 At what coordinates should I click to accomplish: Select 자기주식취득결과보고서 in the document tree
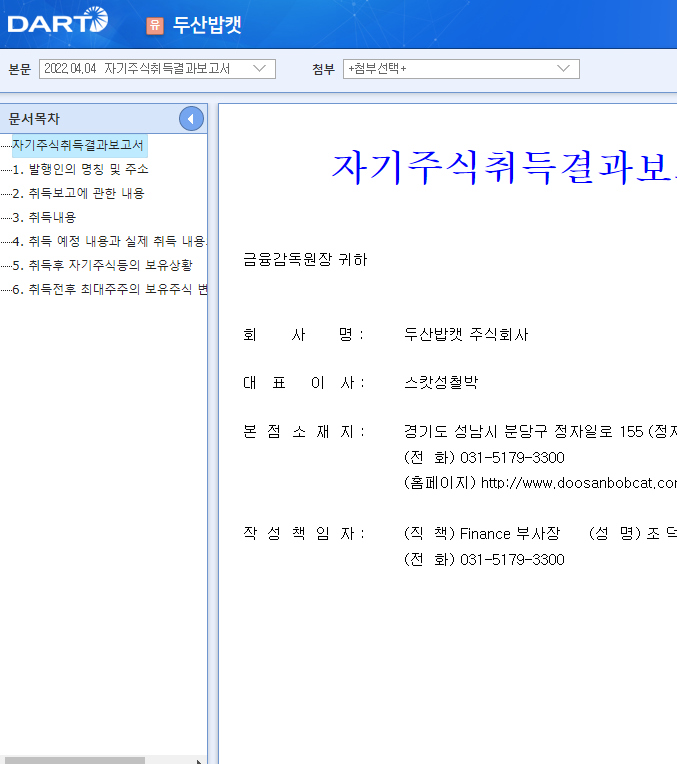pos(78,145)
